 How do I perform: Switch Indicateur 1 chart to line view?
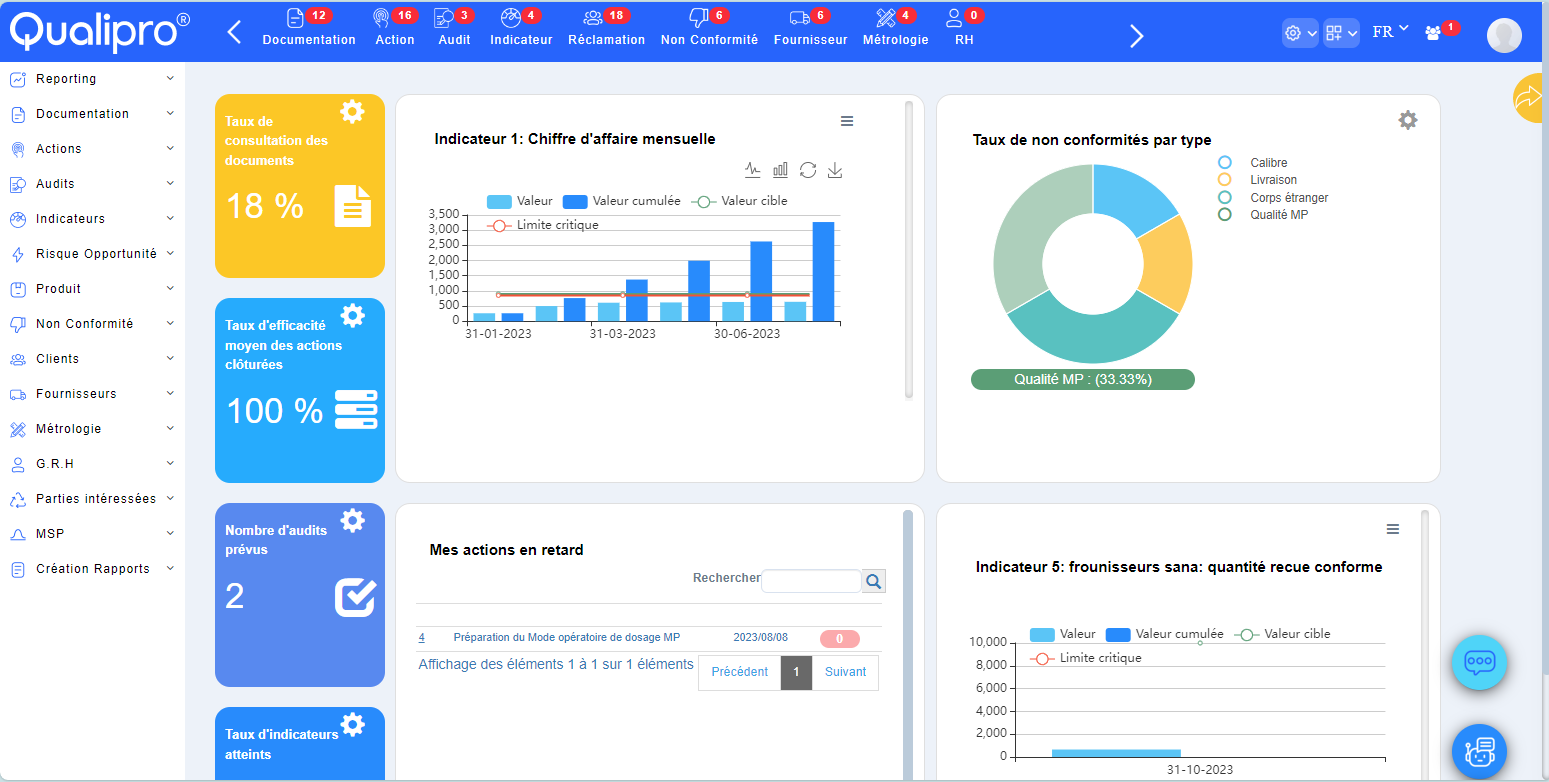[753, 169]
